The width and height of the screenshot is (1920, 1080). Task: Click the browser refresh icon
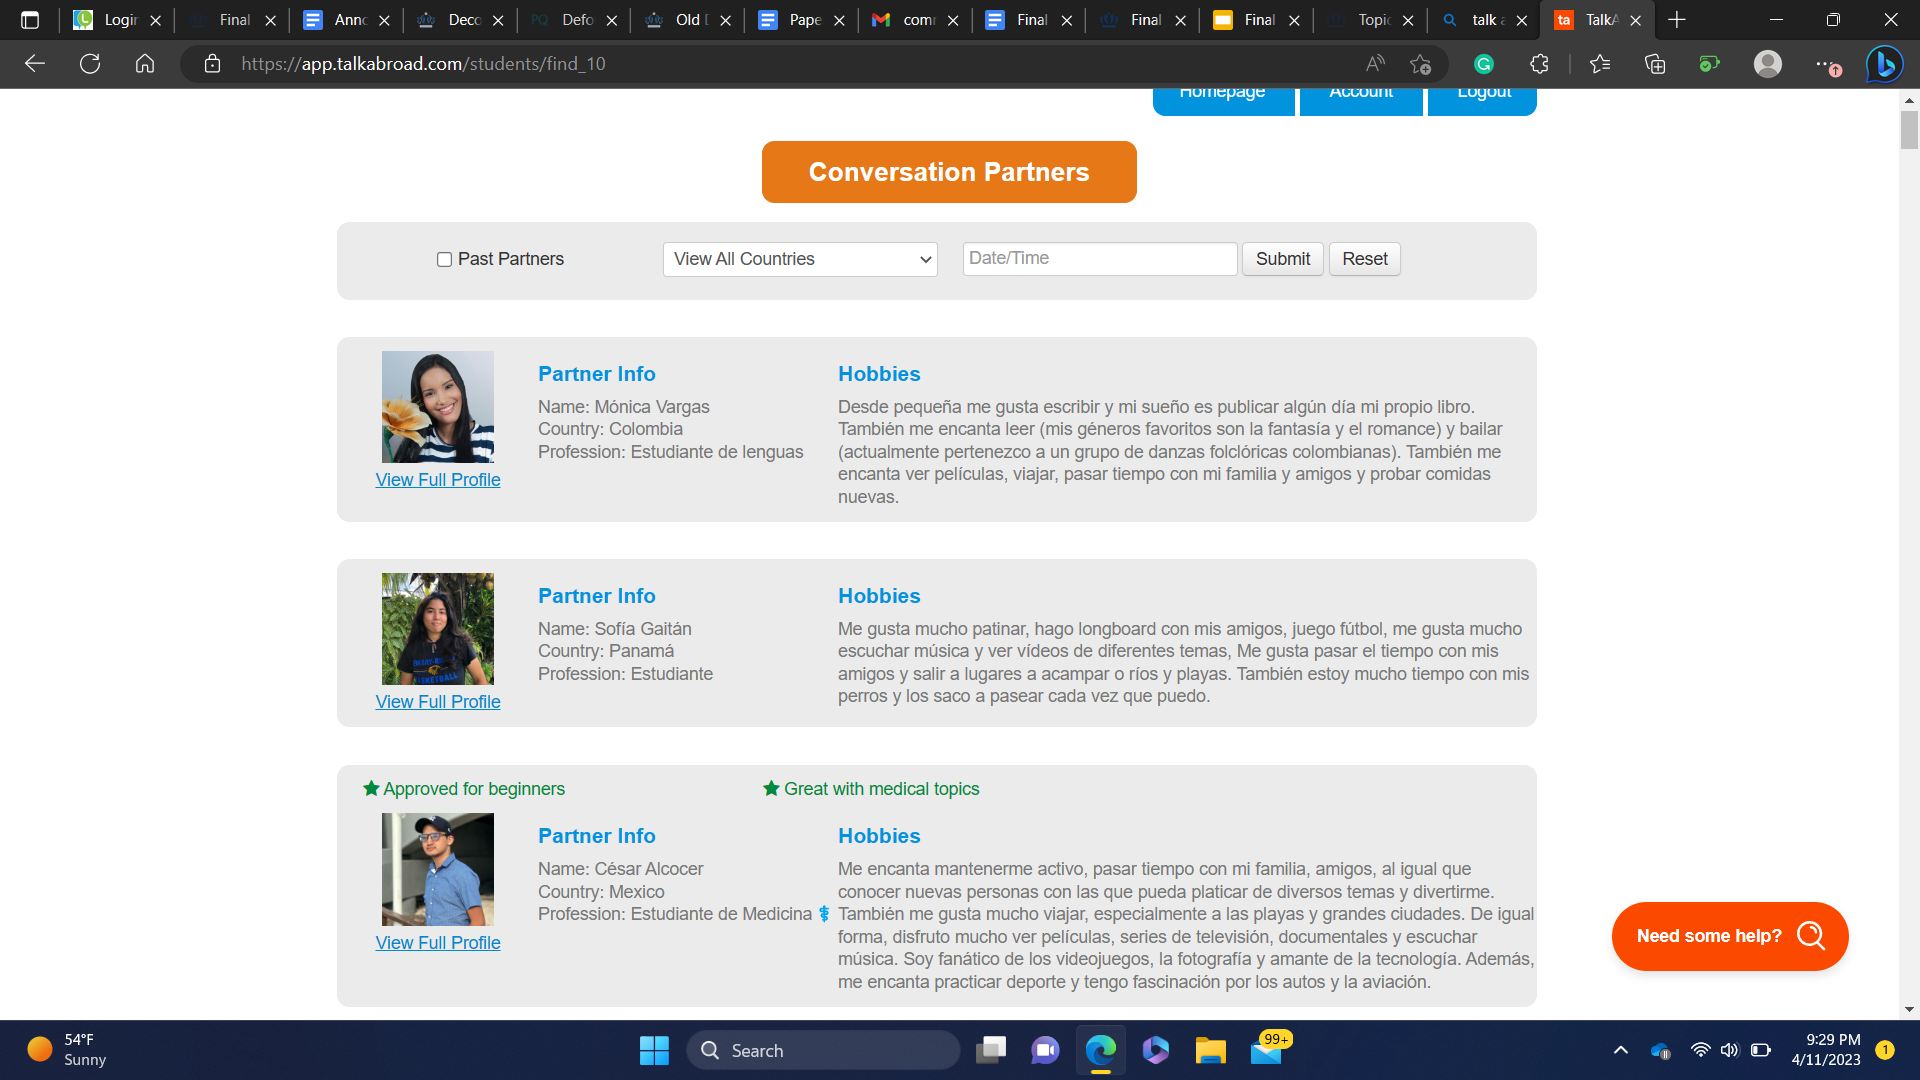click(90, 64)
